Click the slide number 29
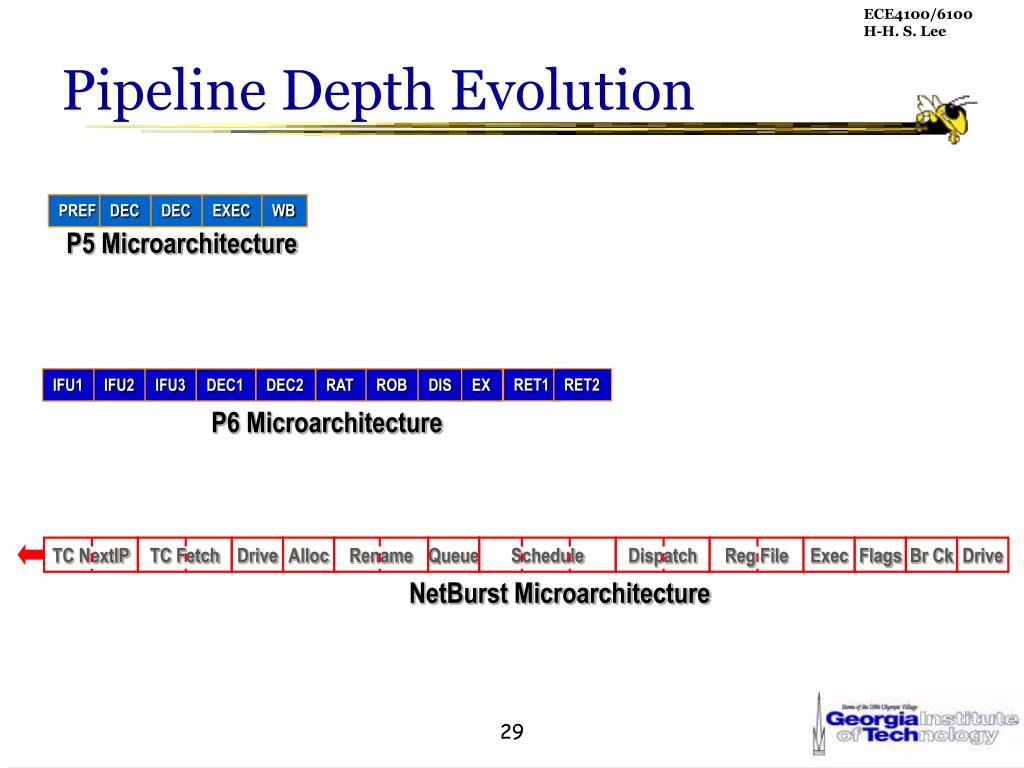Viewport: 1024px width, 768px height. [x=512, y=731]
